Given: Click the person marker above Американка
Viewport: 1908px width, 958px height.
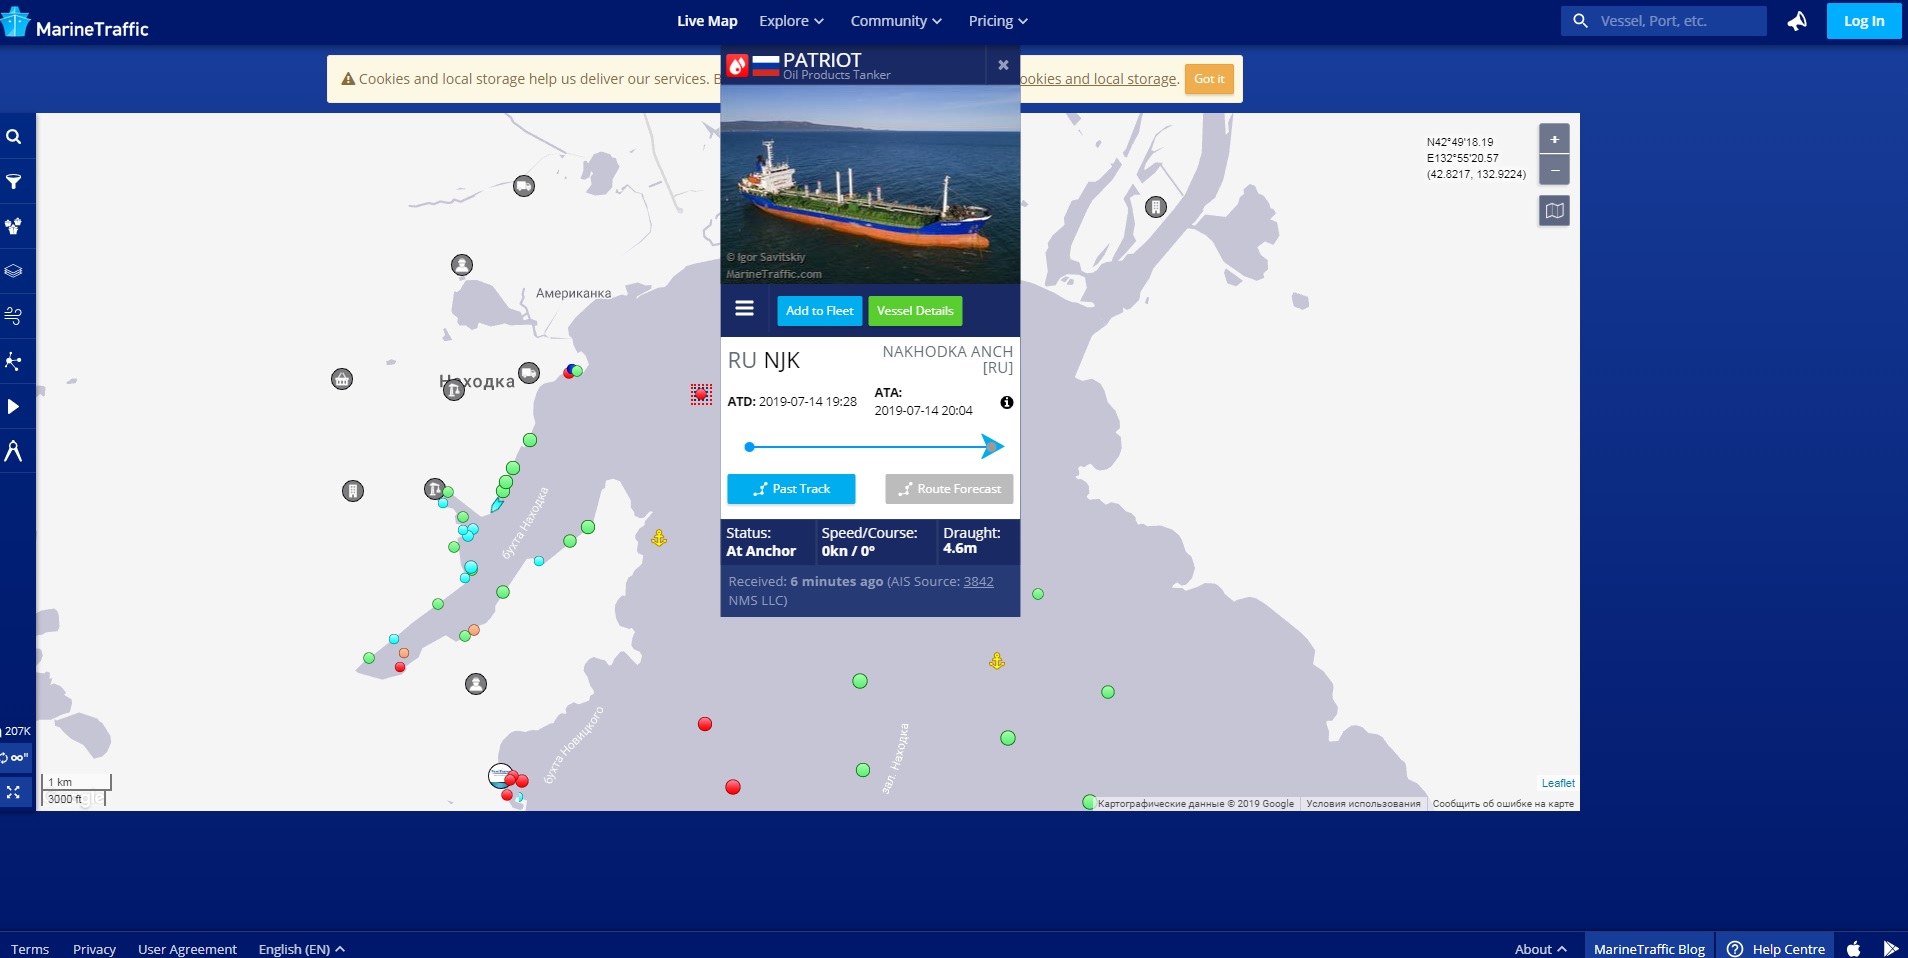Looking at the screenshot, I should (x=462, y=265).
